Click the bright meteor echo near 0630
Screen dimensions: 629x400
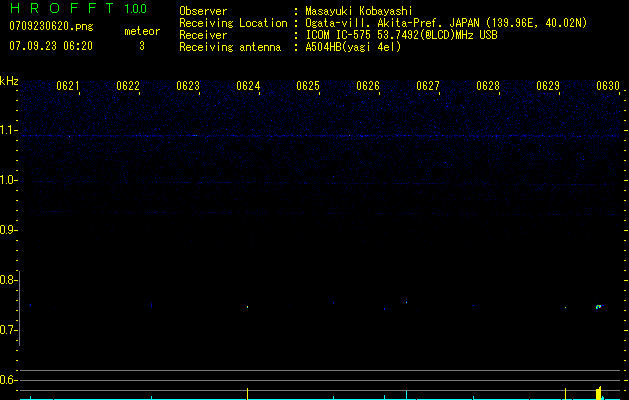pos(599,307)
